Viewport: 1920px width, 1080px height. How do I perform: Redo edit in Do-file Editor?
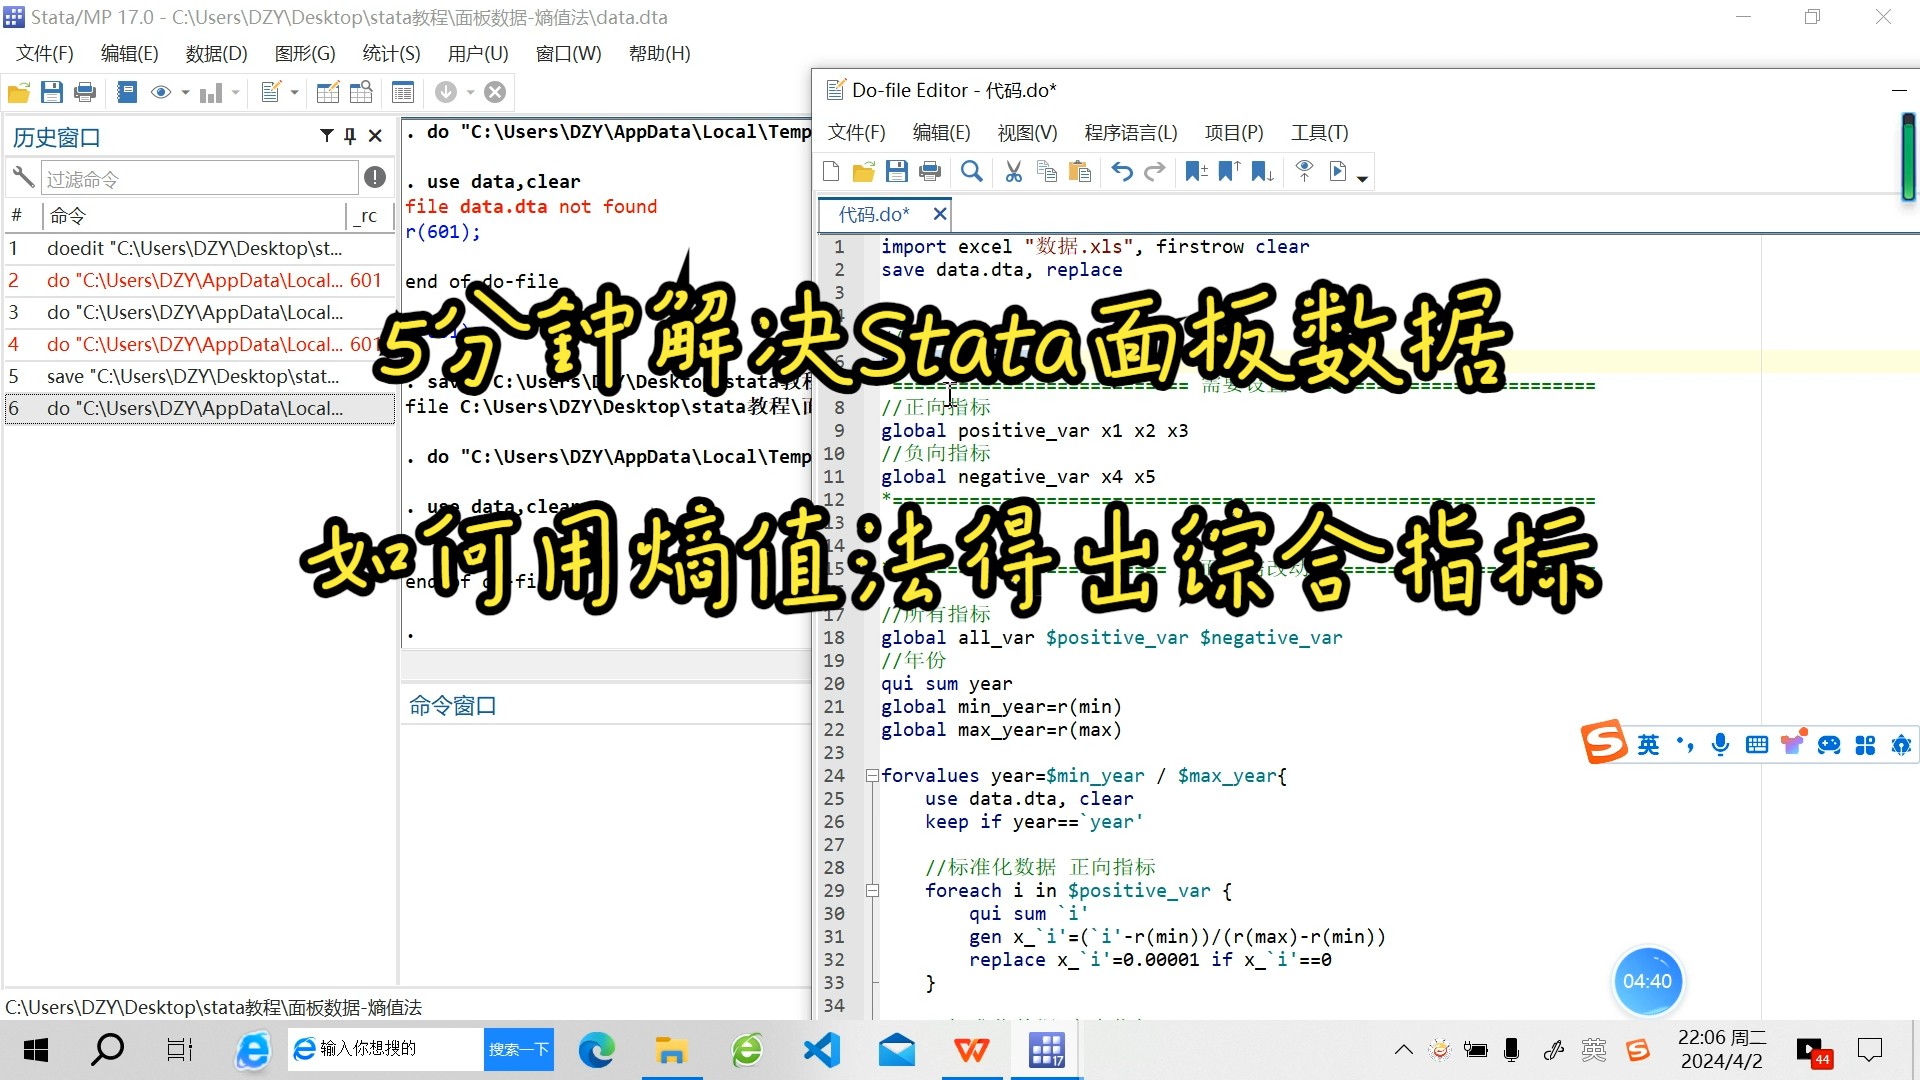pos(1155,172)
